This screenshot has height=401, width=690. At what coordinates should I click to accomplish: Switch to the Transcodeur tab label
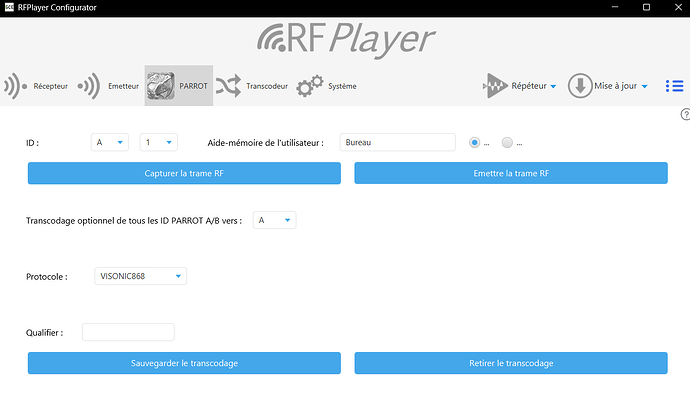pos(267,86)
